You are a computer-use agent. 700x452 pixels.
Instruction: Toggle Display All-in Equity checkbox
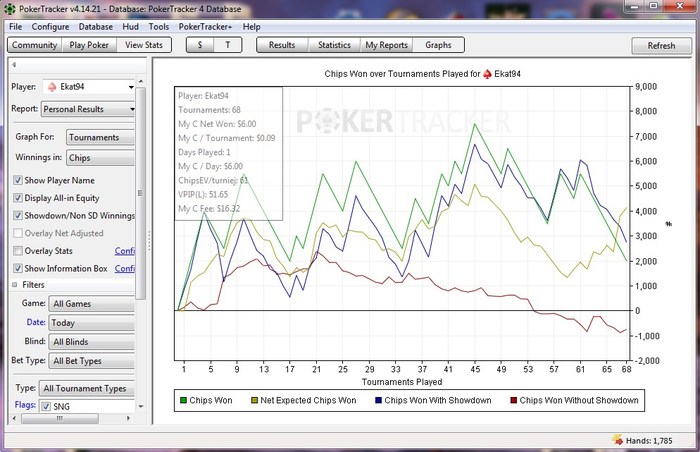18,197
